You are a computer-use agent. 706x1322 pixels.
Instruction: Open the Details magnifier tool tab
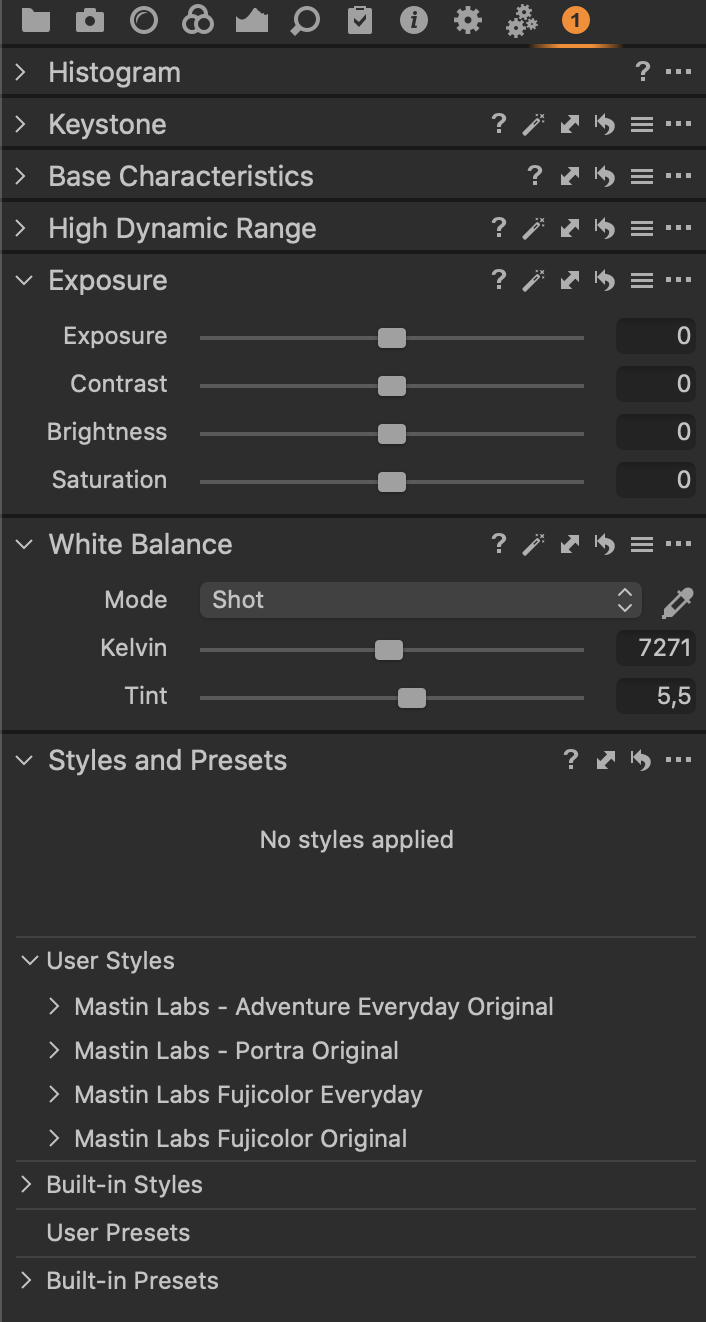tap(305, 20)
